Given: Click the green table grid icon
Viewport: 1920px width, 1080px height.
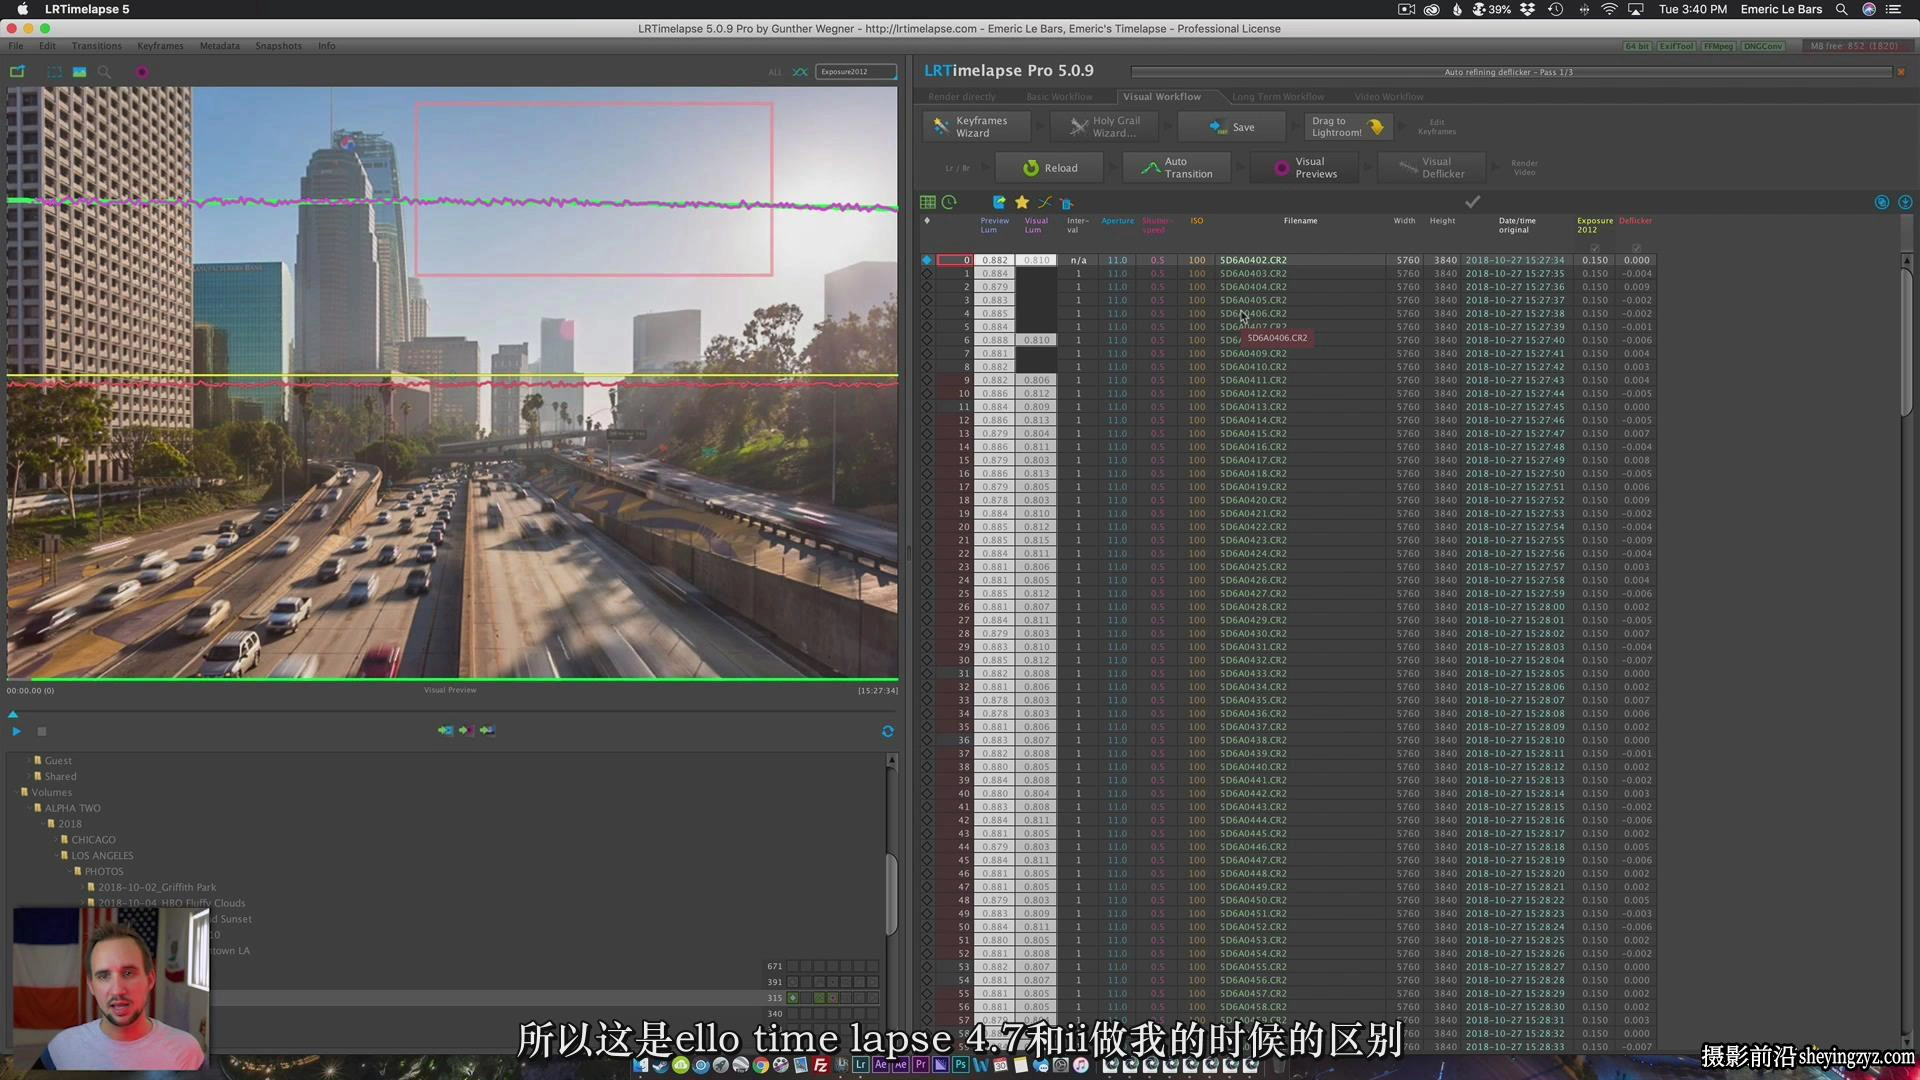Looking at the screenshot, I should [928, 202].
